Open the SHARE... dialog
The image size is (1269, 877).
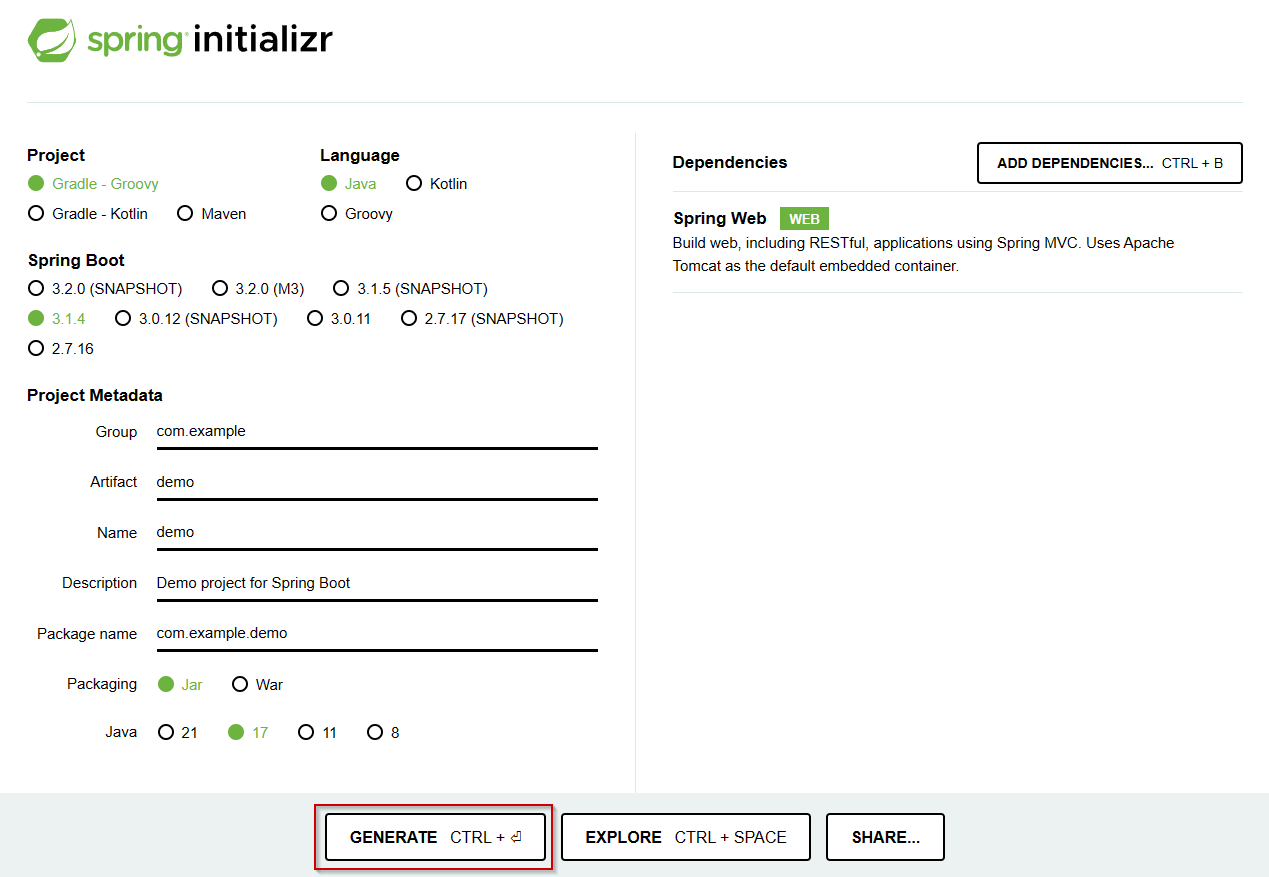tap(885, 838)
